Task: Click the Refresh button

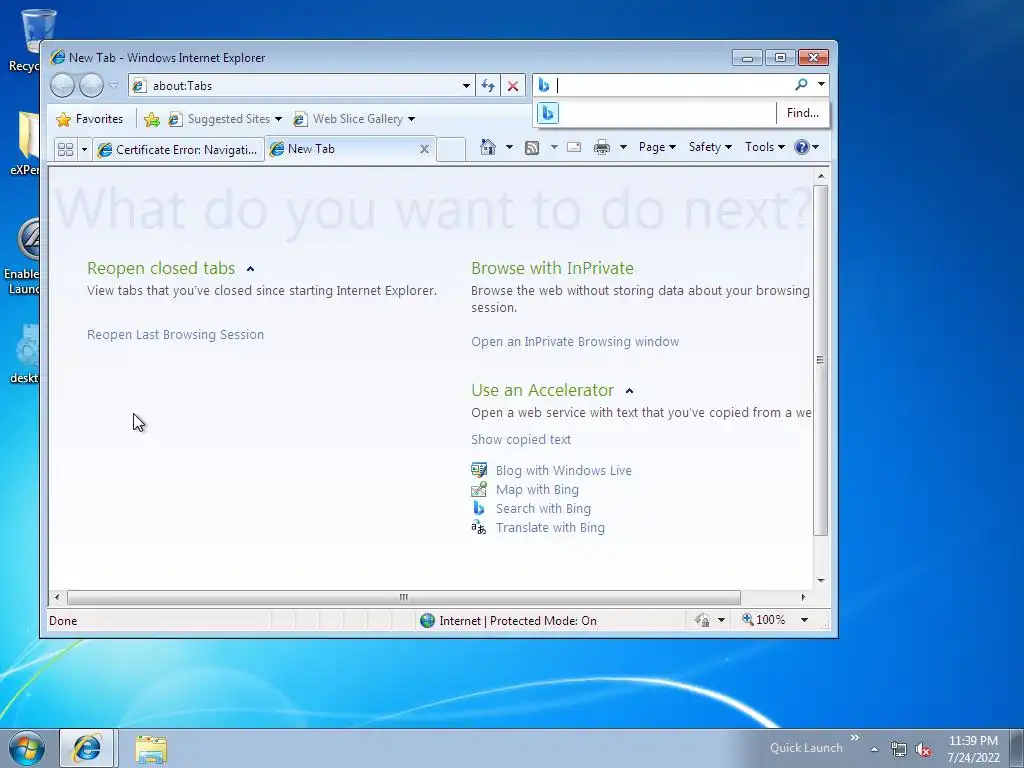Action: click(x=488, y=86)
